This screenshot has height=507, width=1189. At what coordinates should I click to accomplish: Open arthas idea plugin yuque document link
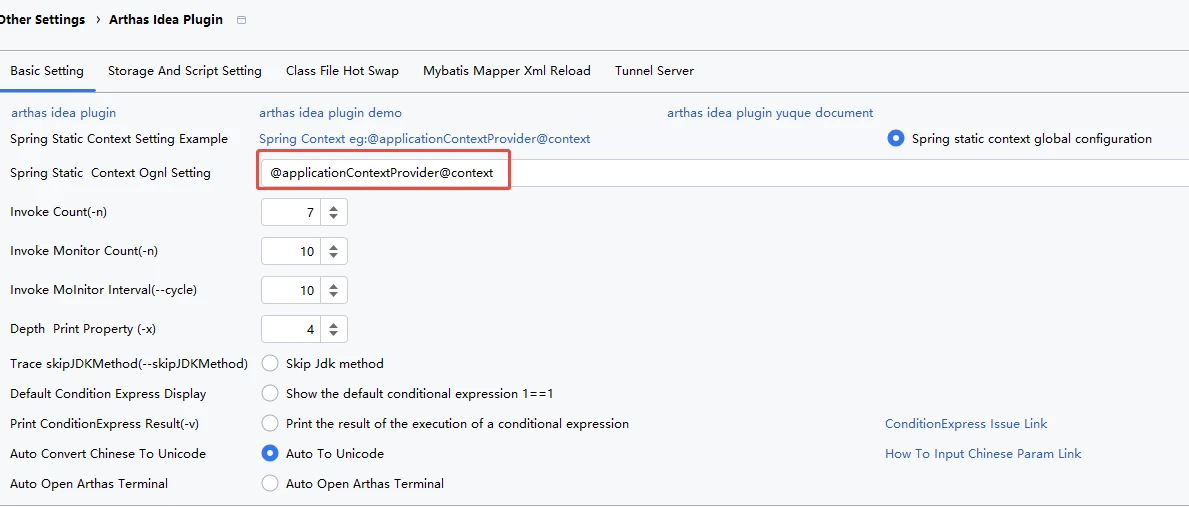coord(770,113)
